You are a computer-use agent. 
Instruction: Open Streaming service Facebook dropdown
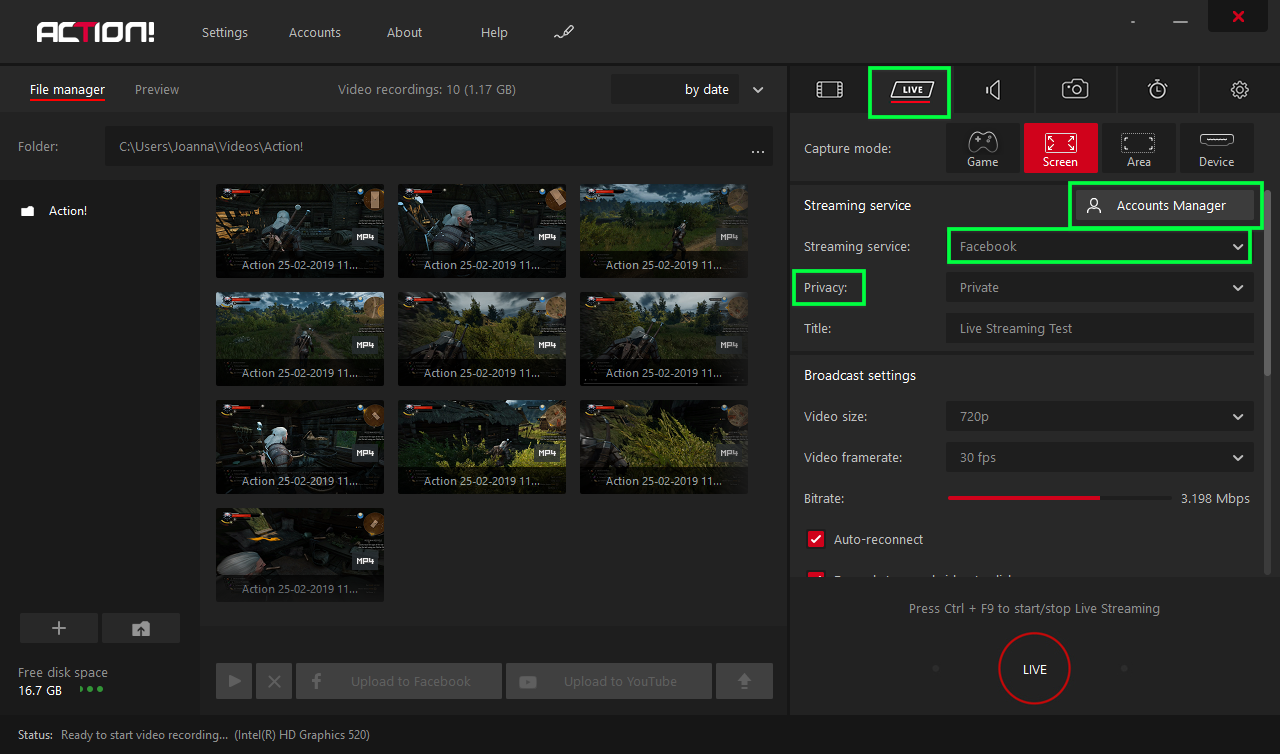(x=1100, y=246)
